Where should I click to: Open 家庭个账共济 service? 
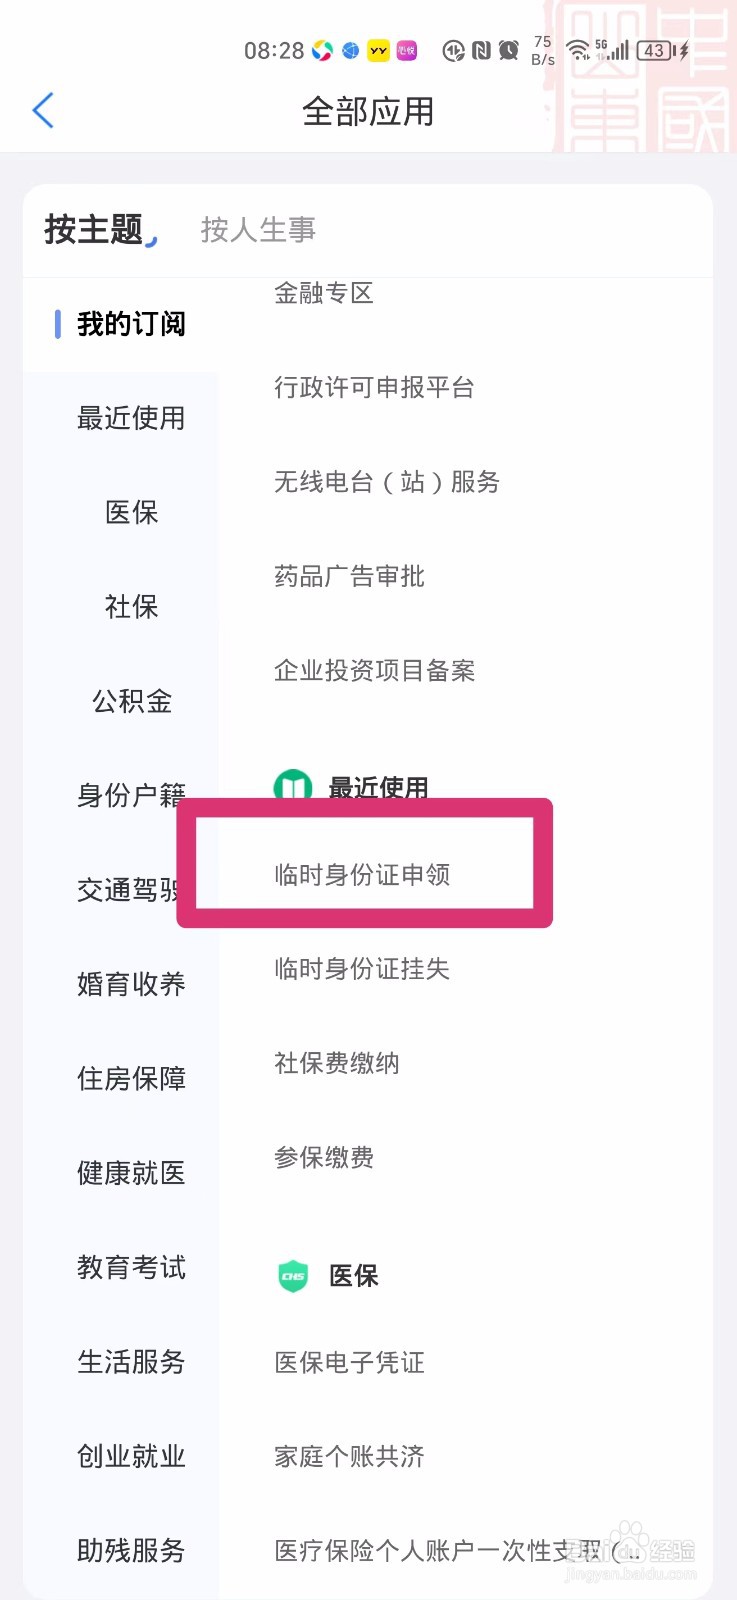[x=349, y=1456]
